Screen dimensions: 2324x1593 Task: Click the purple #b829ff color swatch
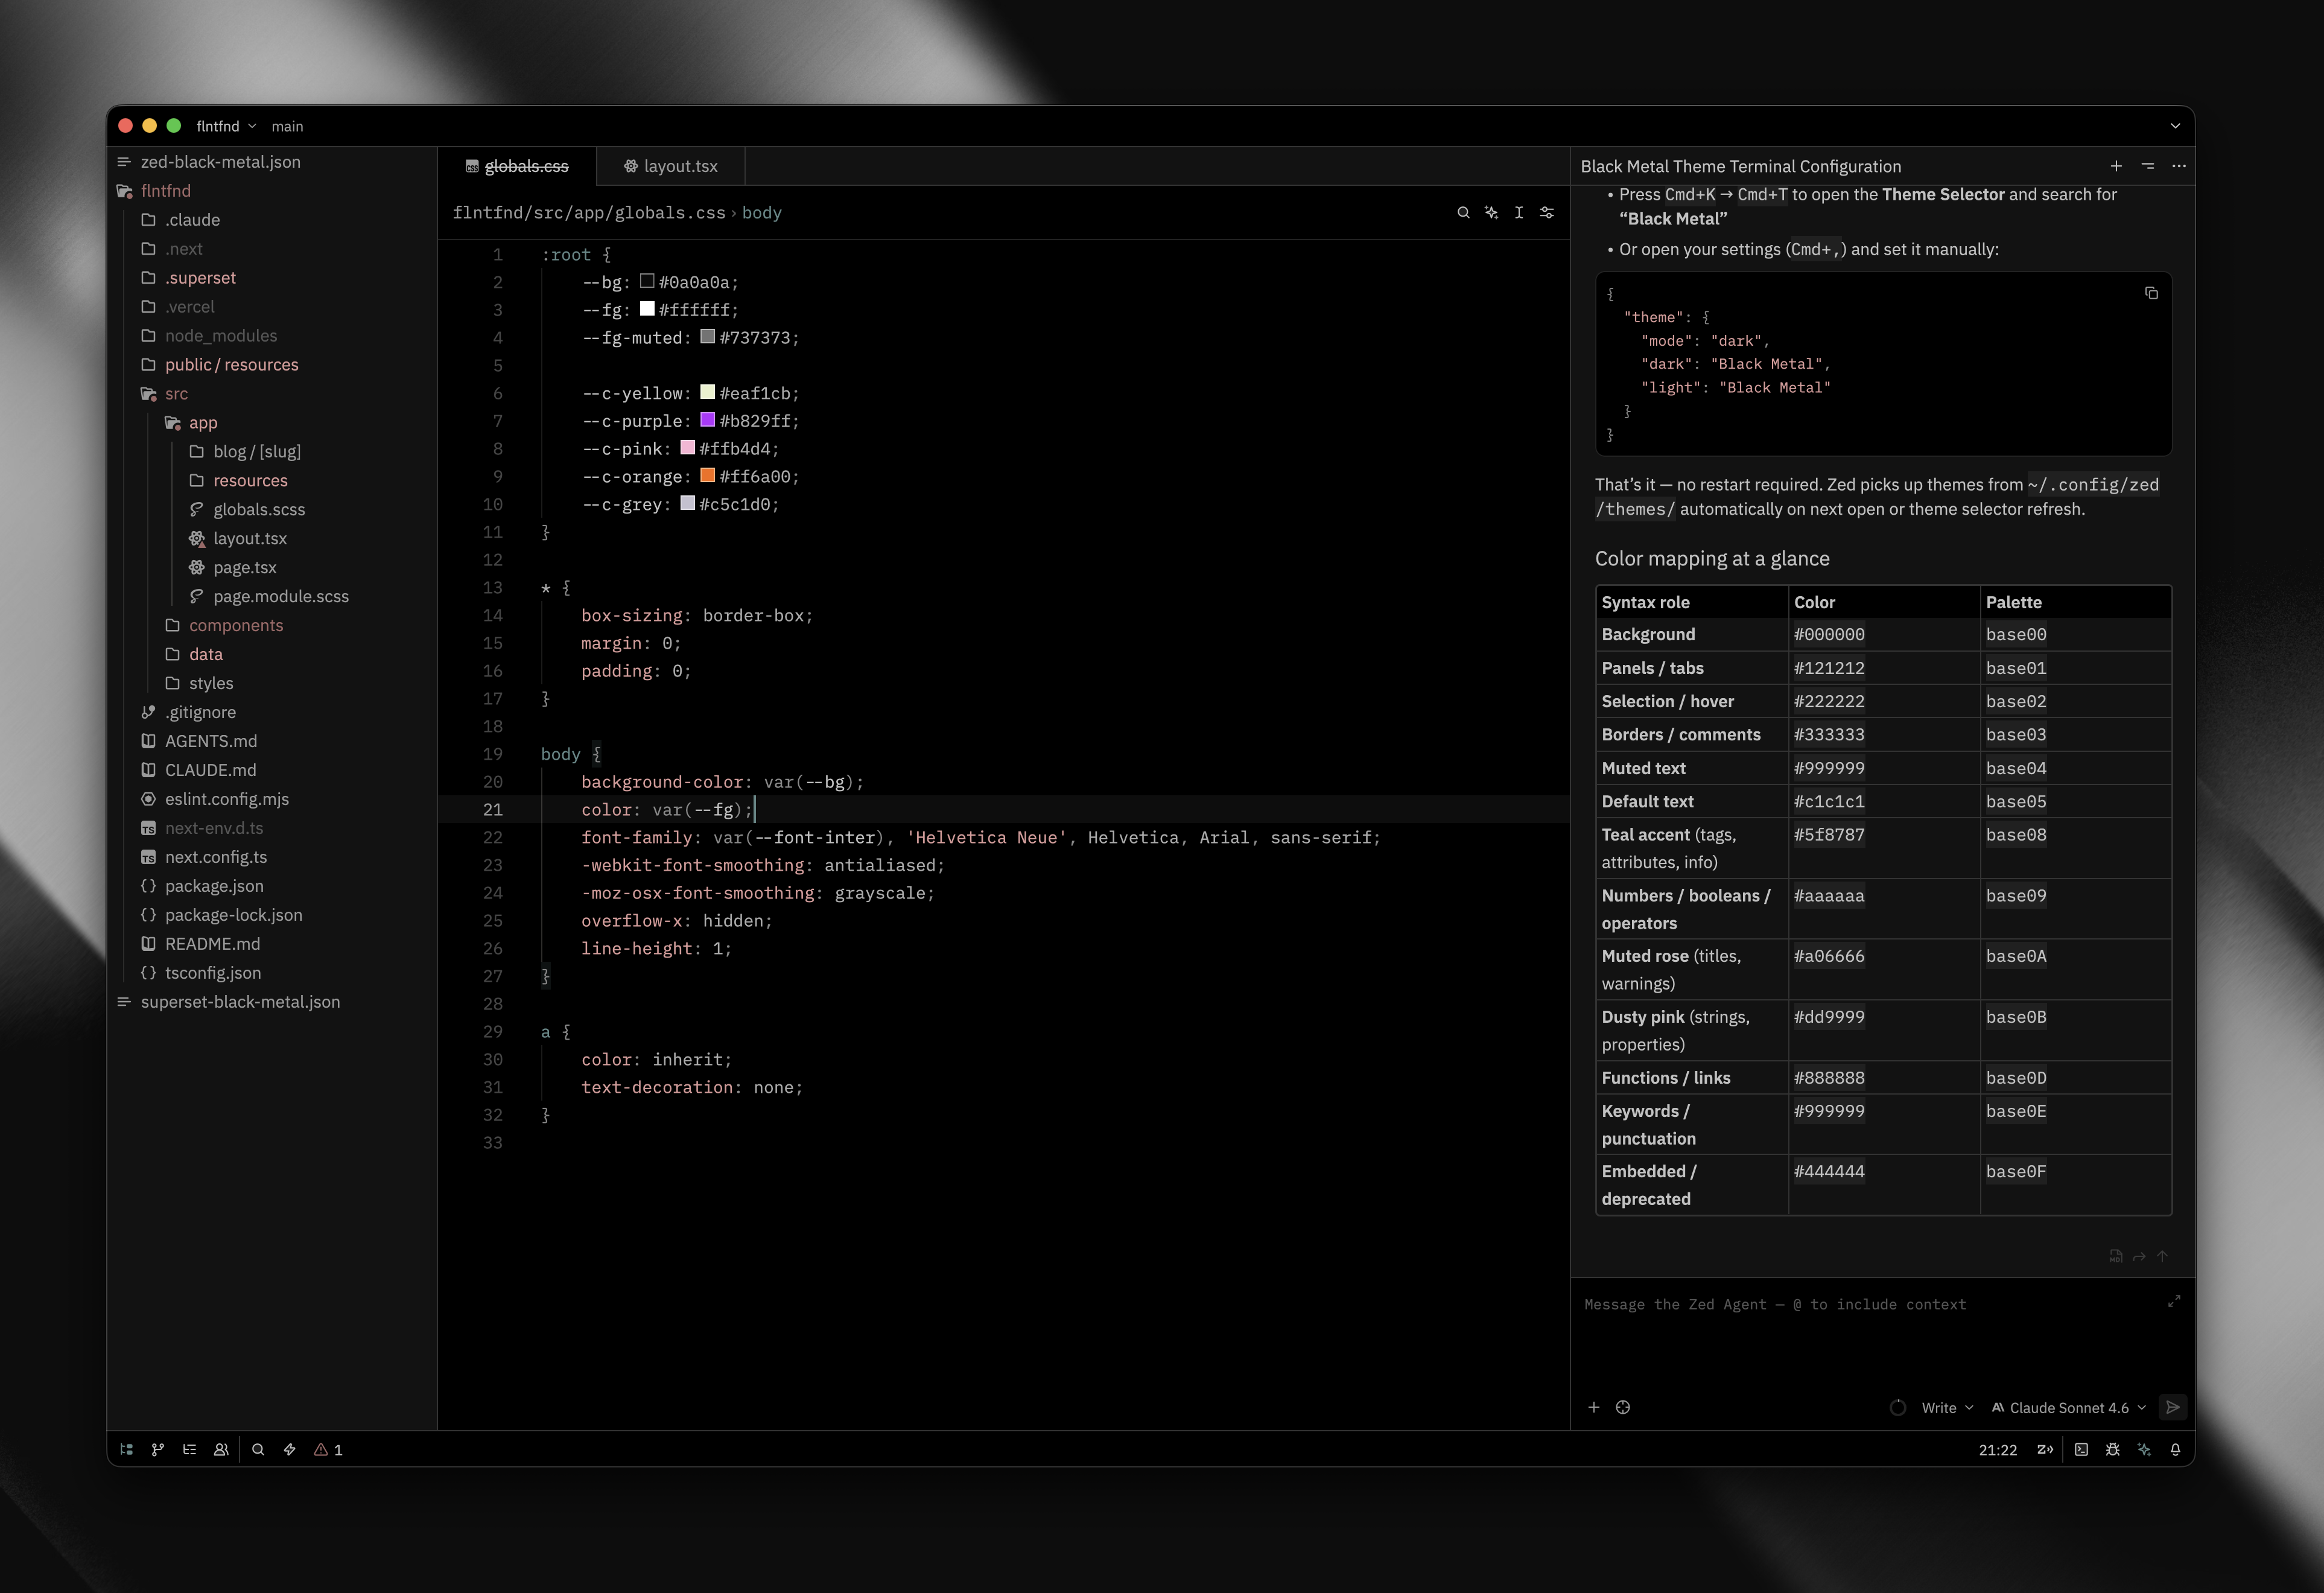point(707,420)
